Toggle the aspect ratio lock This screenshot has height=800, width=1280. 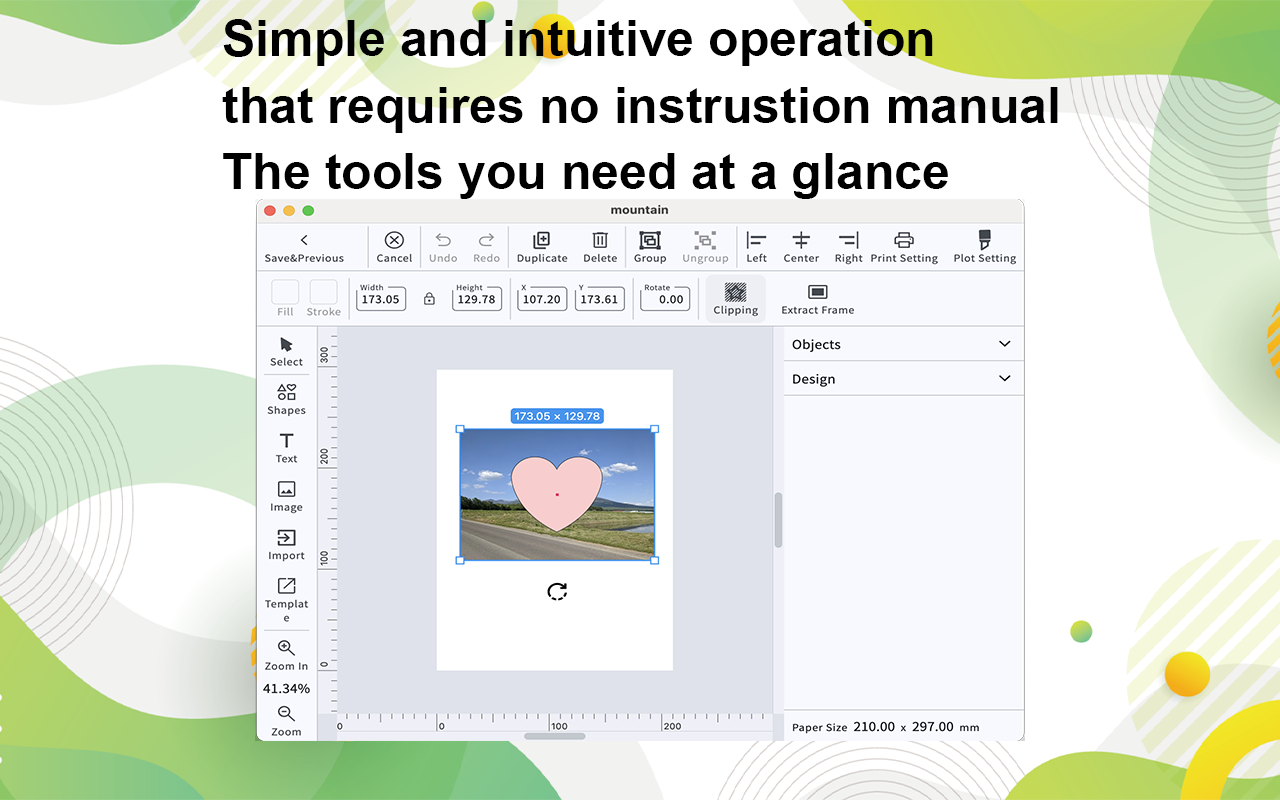[429, 299]
